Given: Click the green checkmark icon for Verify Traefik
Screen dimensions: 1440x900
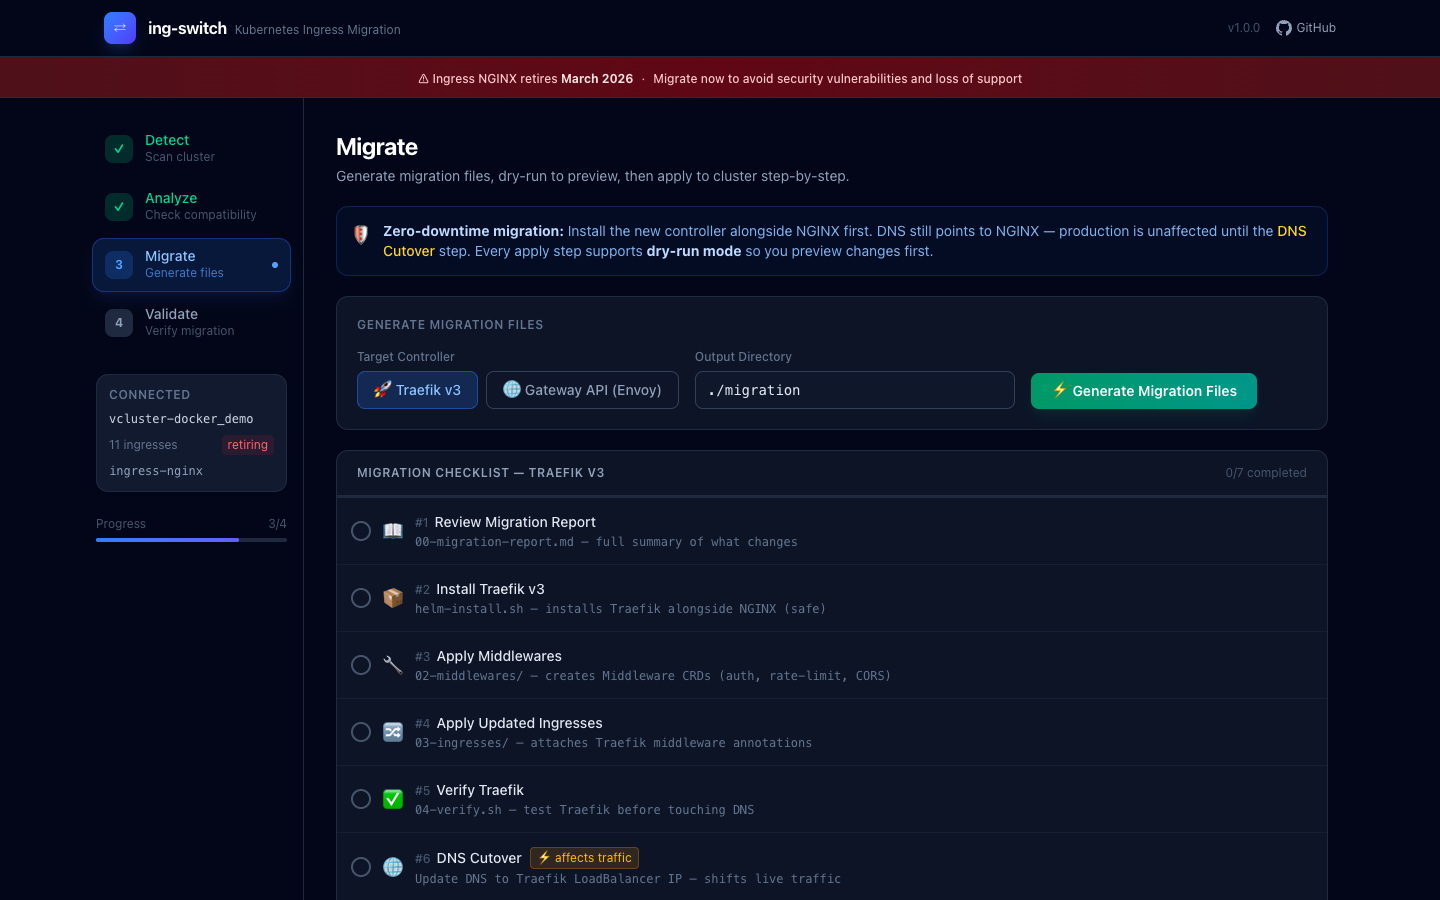Looking at the screenshot, I should tap(393, 799).
